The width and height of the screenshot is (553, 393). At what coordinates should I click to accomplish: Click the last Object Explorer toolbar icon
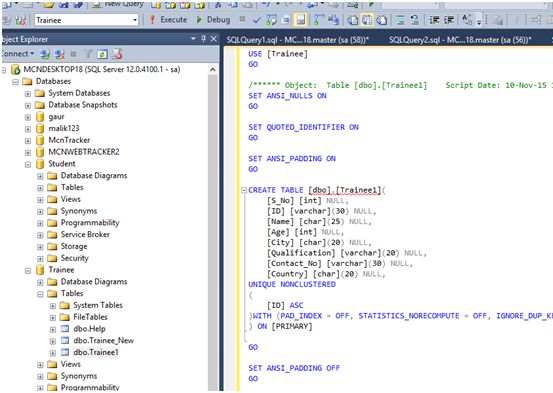tap(117, 54)
